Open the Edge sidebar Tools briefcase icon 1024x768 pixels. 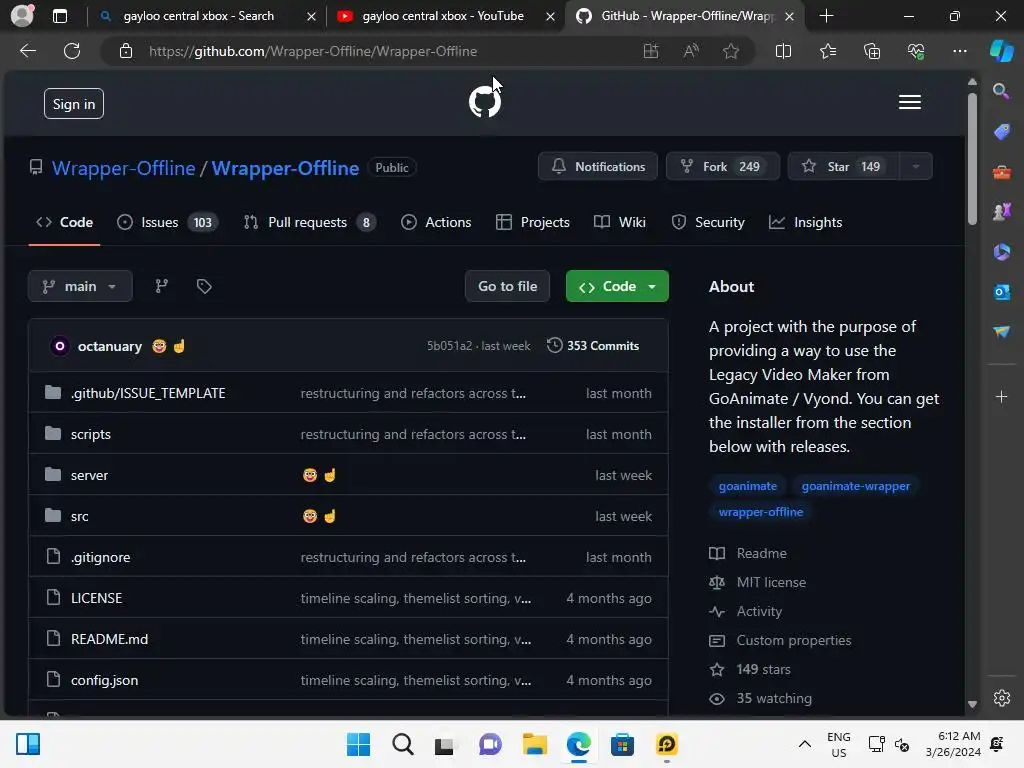[x=1001, y=172]
